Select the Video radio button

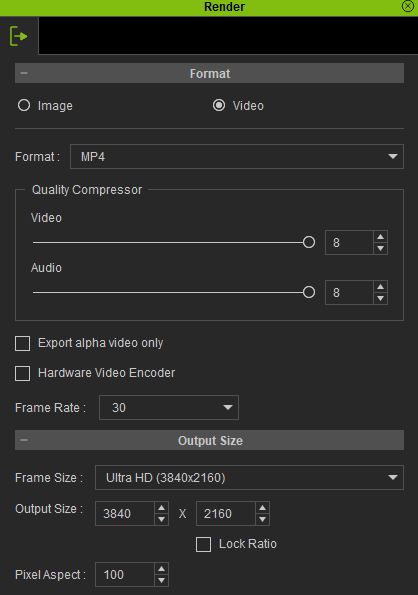click(219, 105)
